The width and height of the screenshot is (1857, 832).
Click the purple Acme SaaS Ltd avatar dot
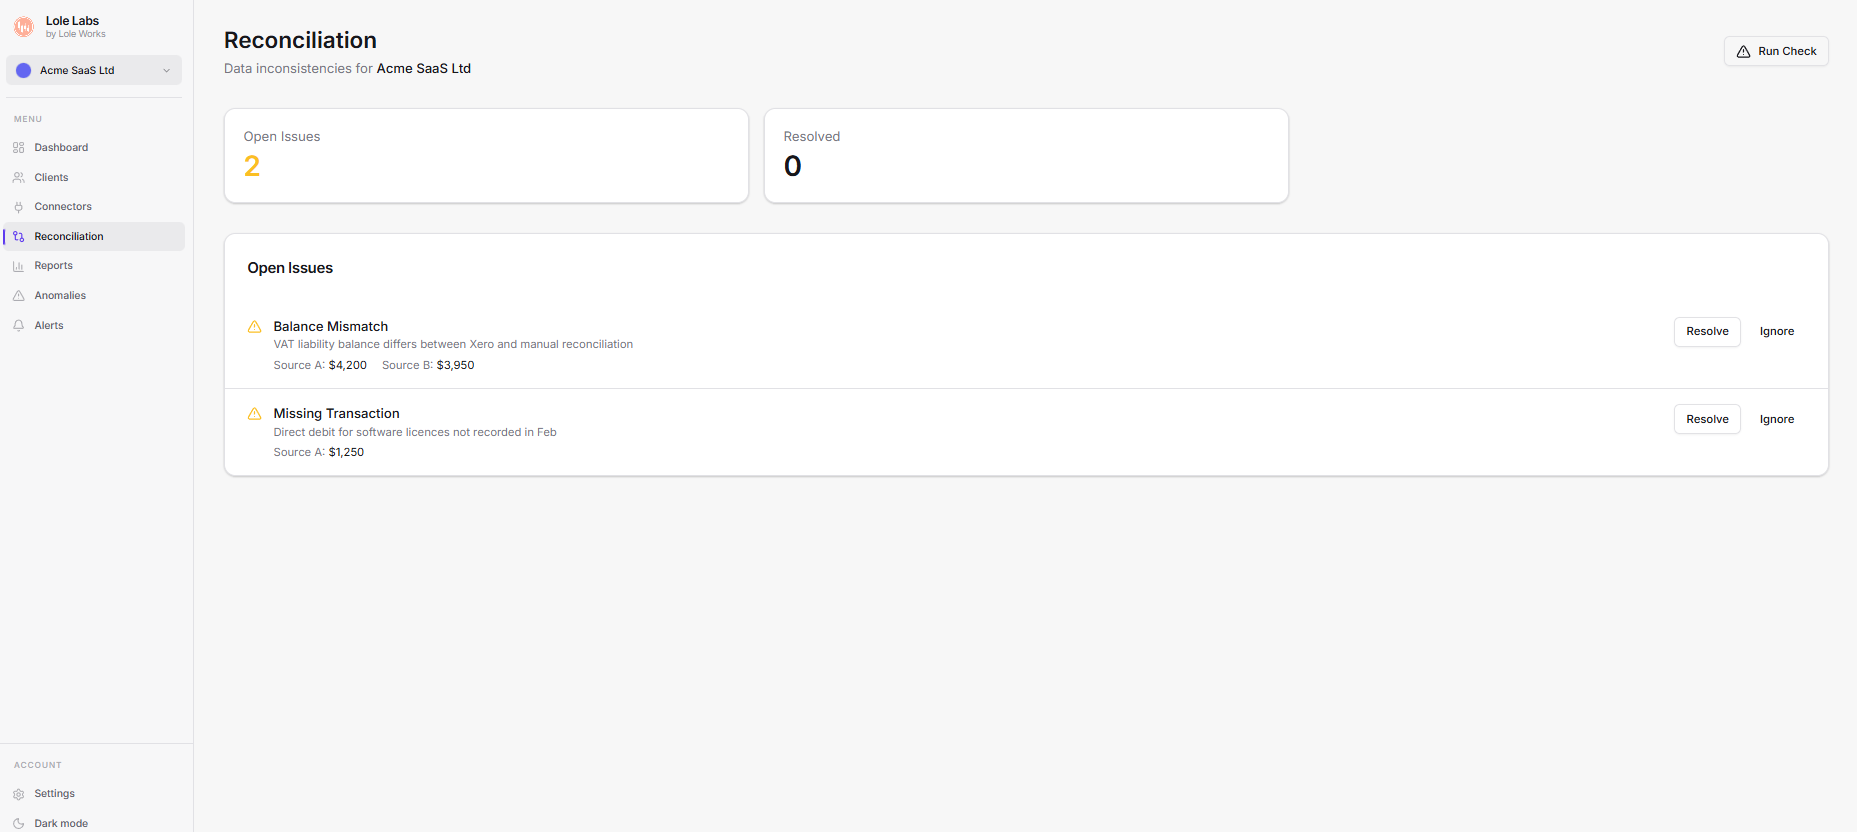24,70
